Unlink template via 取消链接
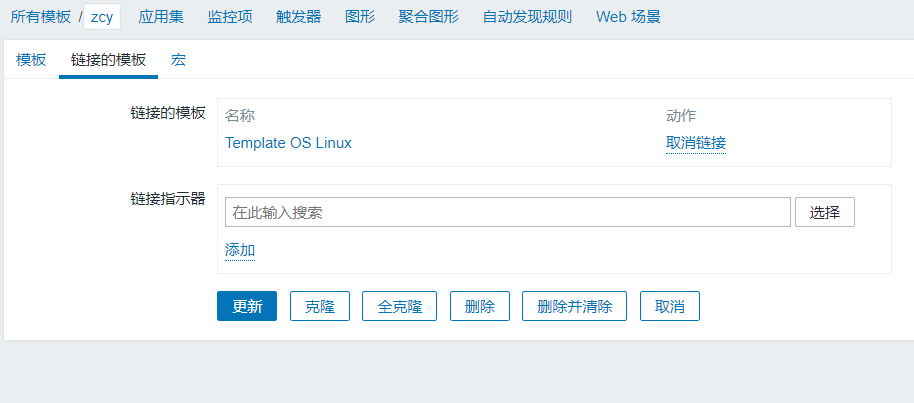914x403 pixels. tap(696, 143)
